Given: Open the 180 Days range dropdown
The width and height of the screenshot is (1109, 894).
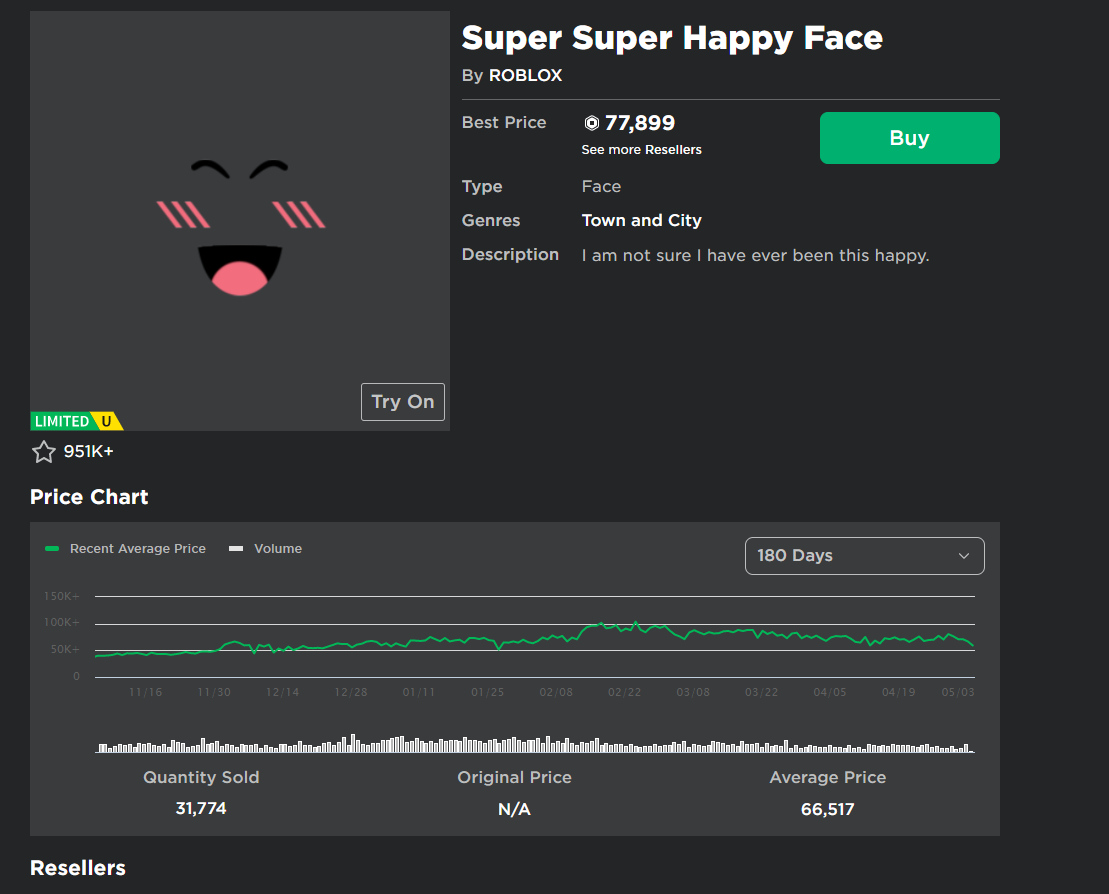Looking at the screenshot, I should (864, 556).
